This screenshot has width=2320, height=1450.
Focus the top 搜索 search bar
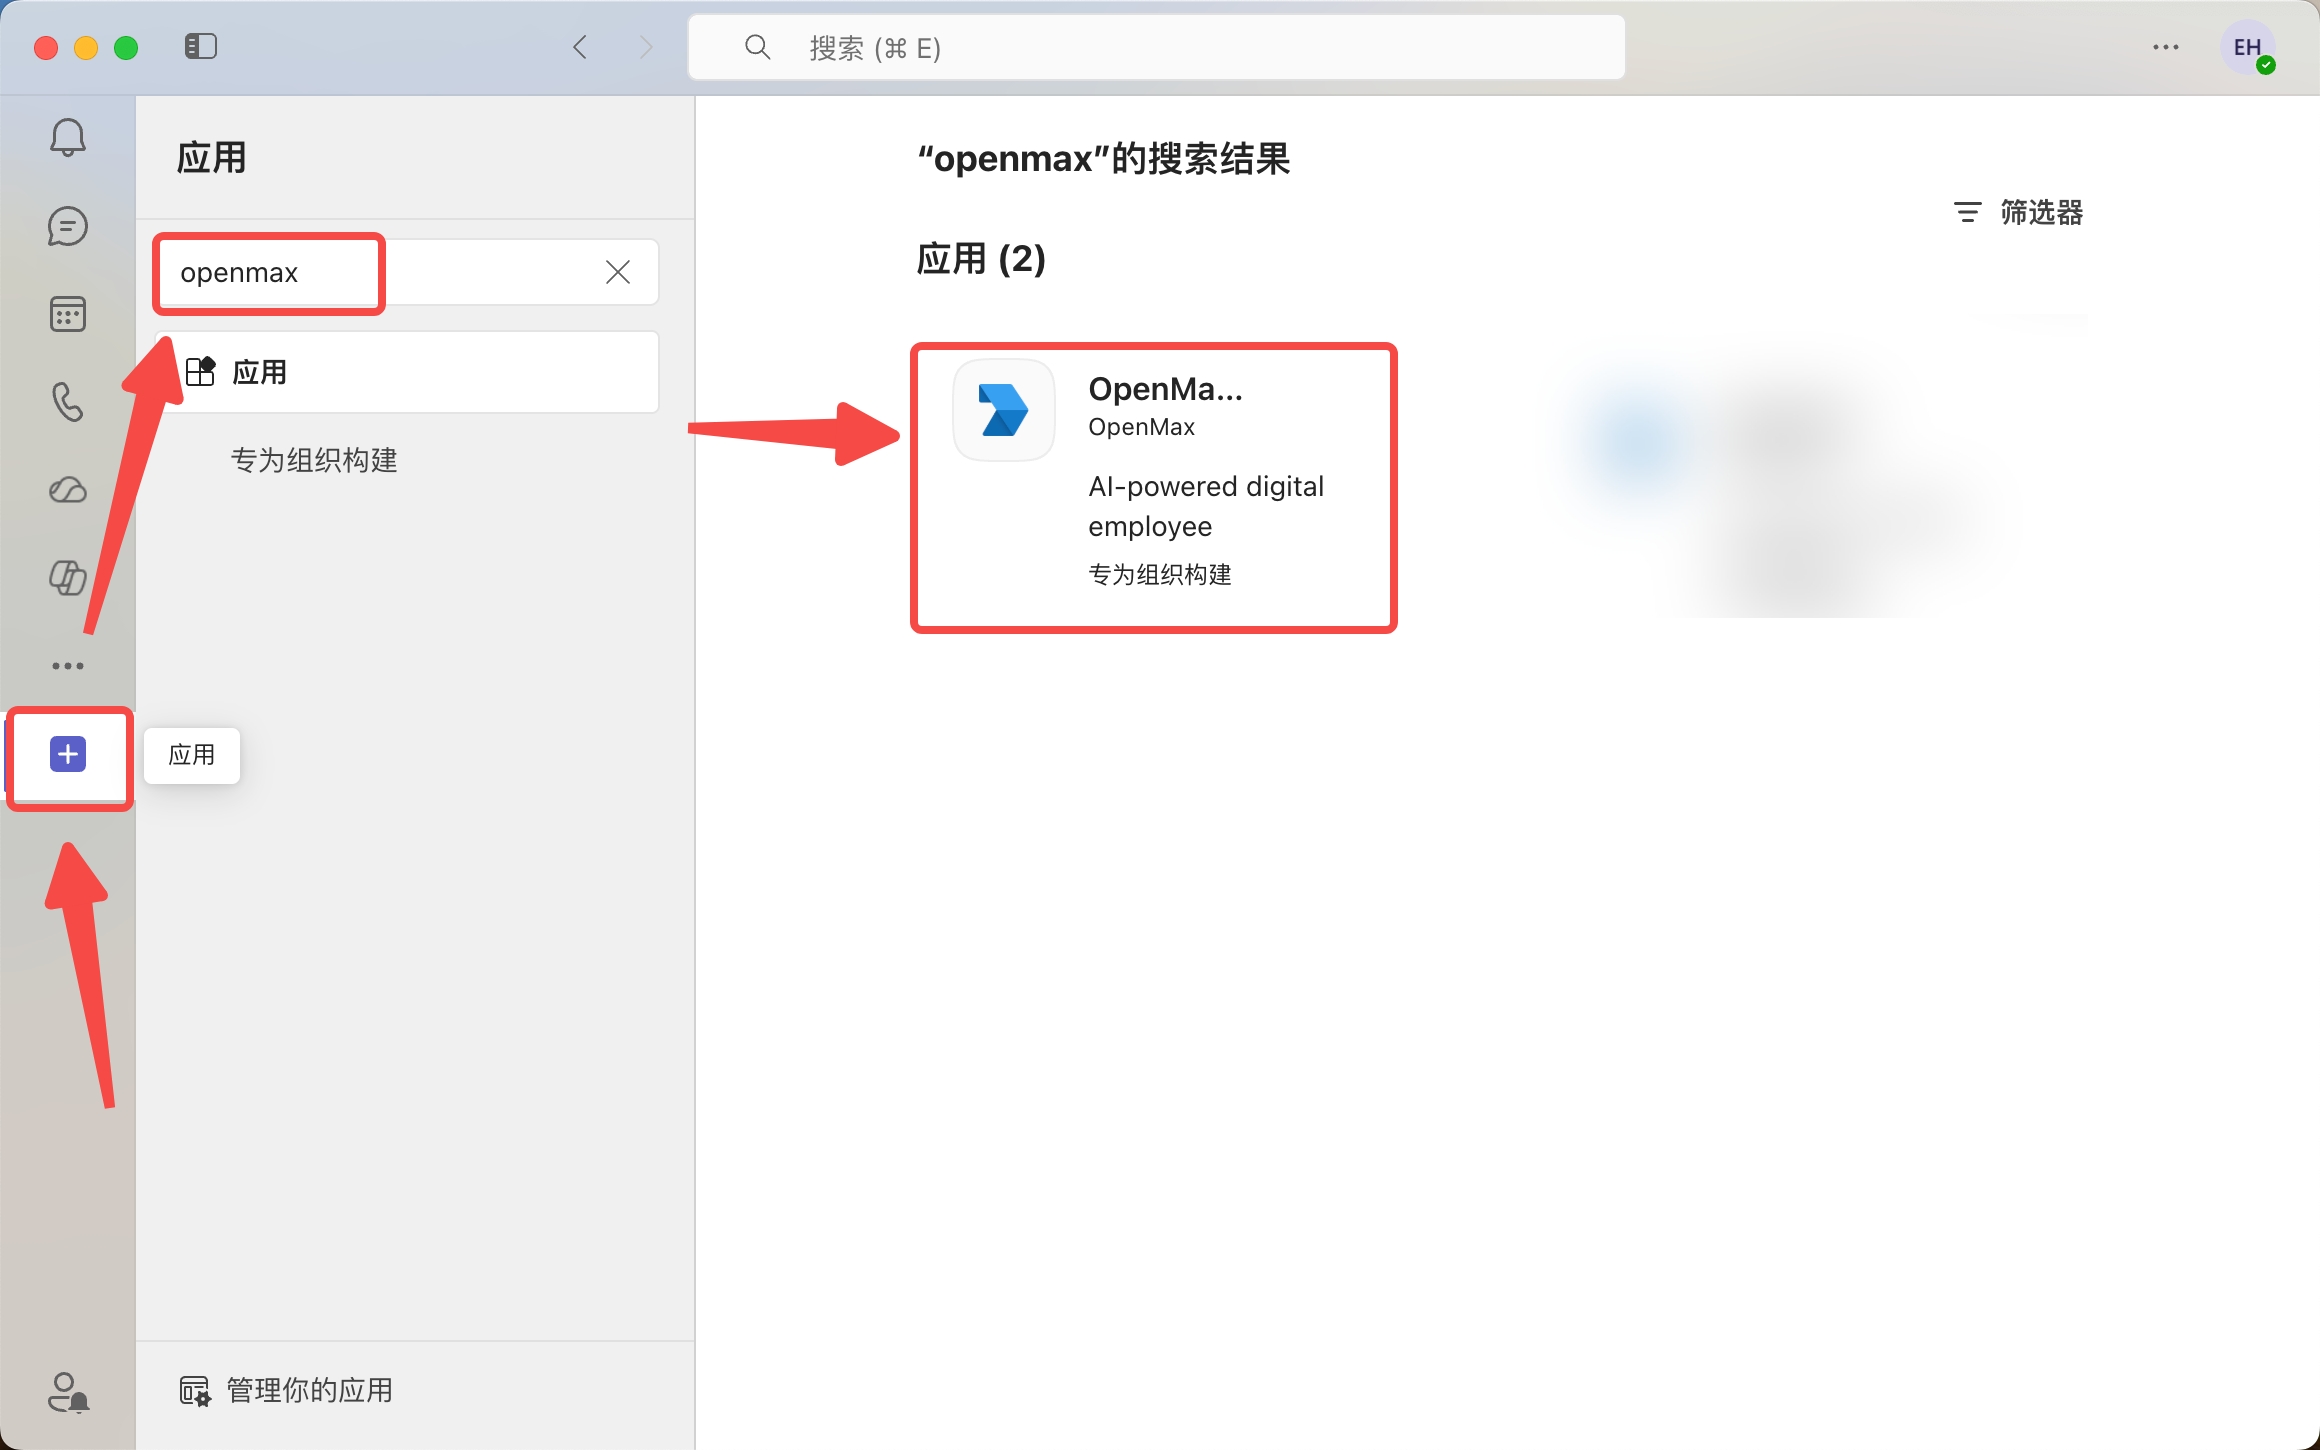click(1156, 47)
